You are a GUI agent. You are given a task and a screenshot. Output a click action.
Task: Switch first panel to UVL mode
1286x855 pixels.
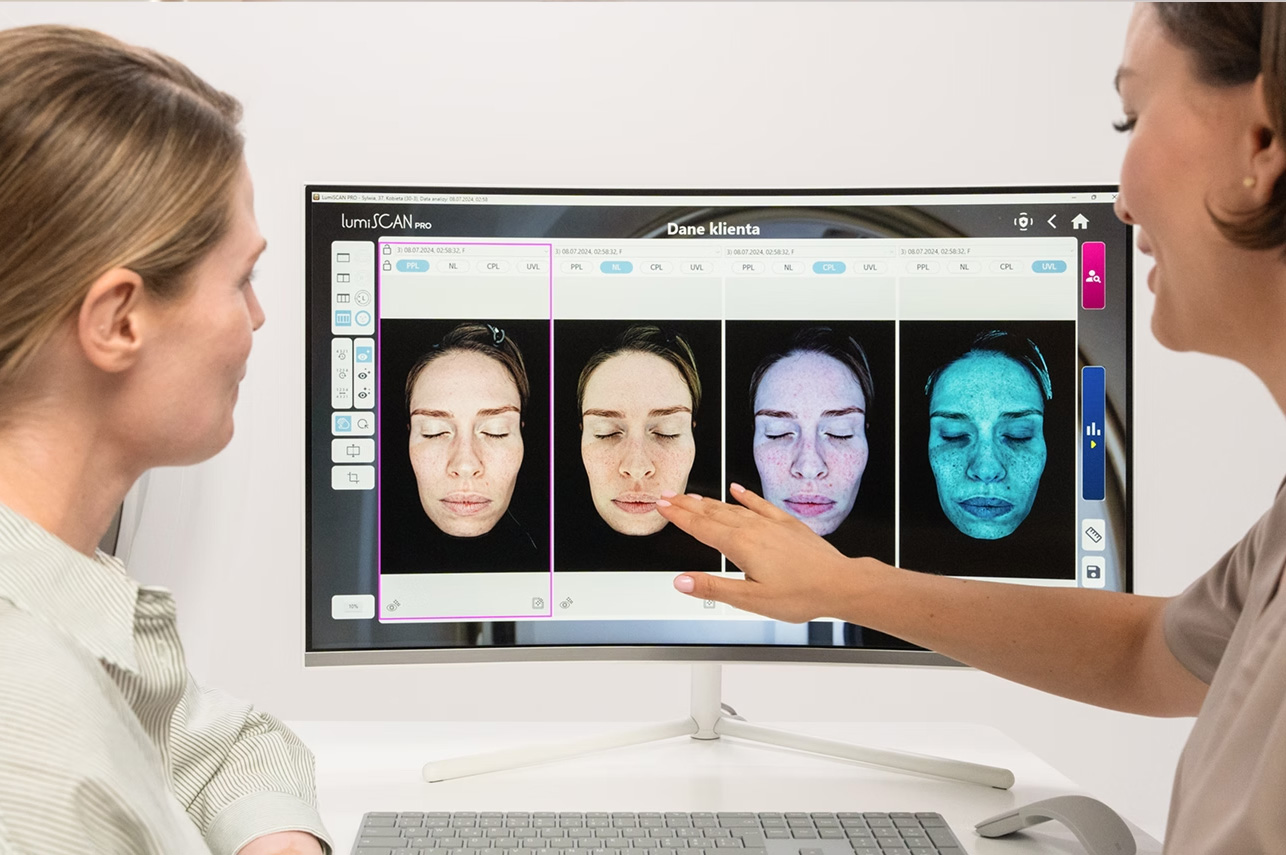[533, 267]
